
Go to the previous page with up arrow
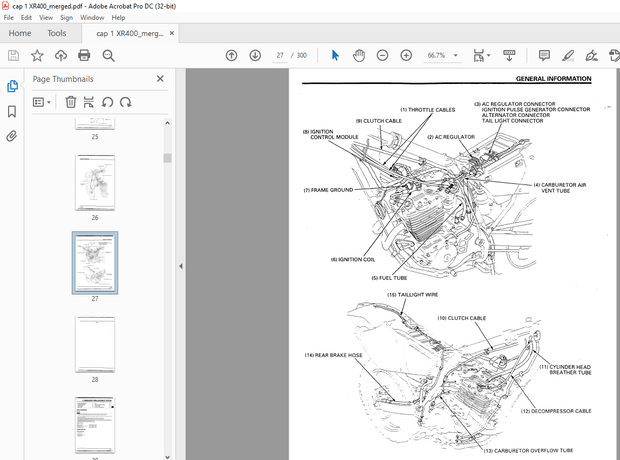(231, 55)
